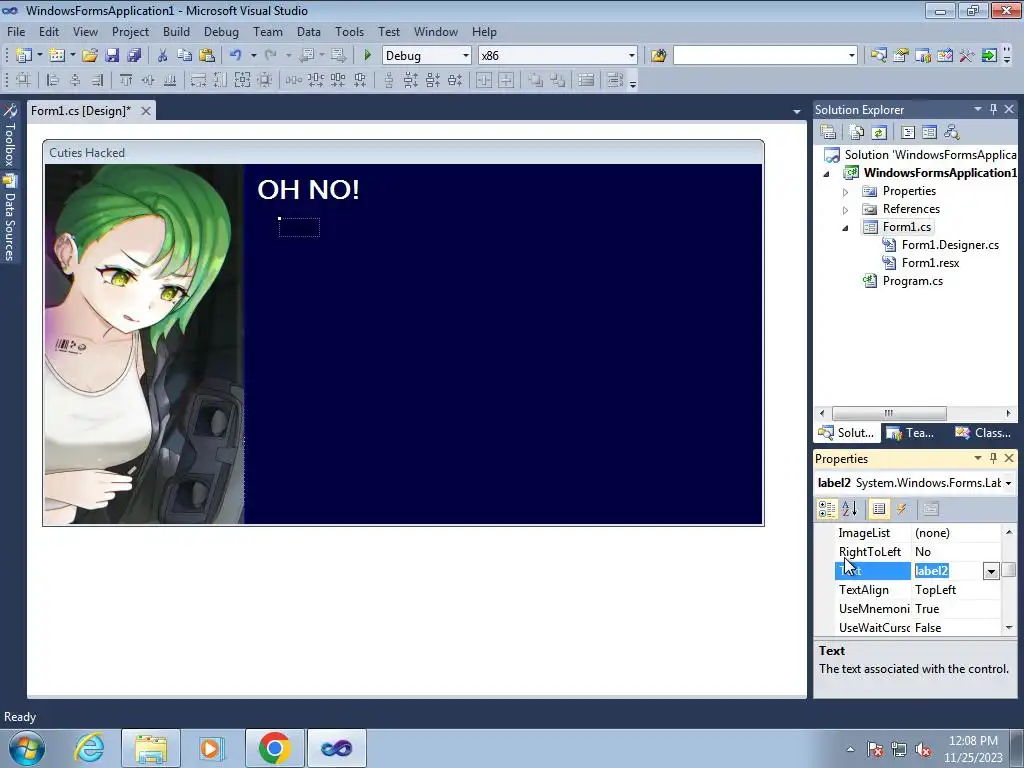Image resolution: width=1024 pixels, height=768 pixels.
Task: Click the Cut scissors icon
Action: click(x=163, y=56)
